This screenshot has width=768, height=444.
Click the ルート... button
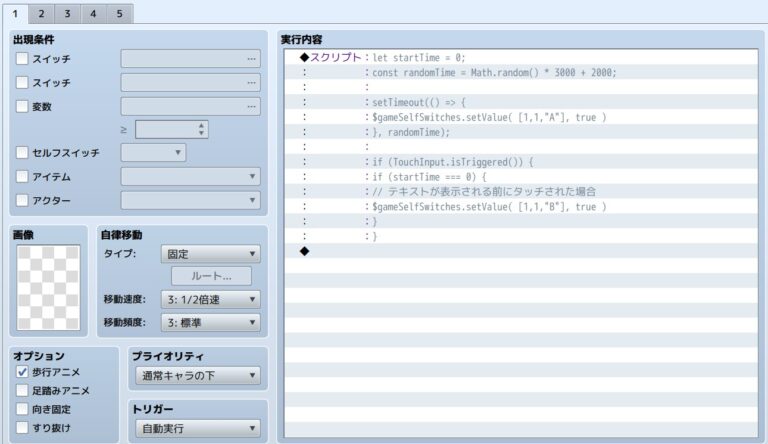click(210, 276)
